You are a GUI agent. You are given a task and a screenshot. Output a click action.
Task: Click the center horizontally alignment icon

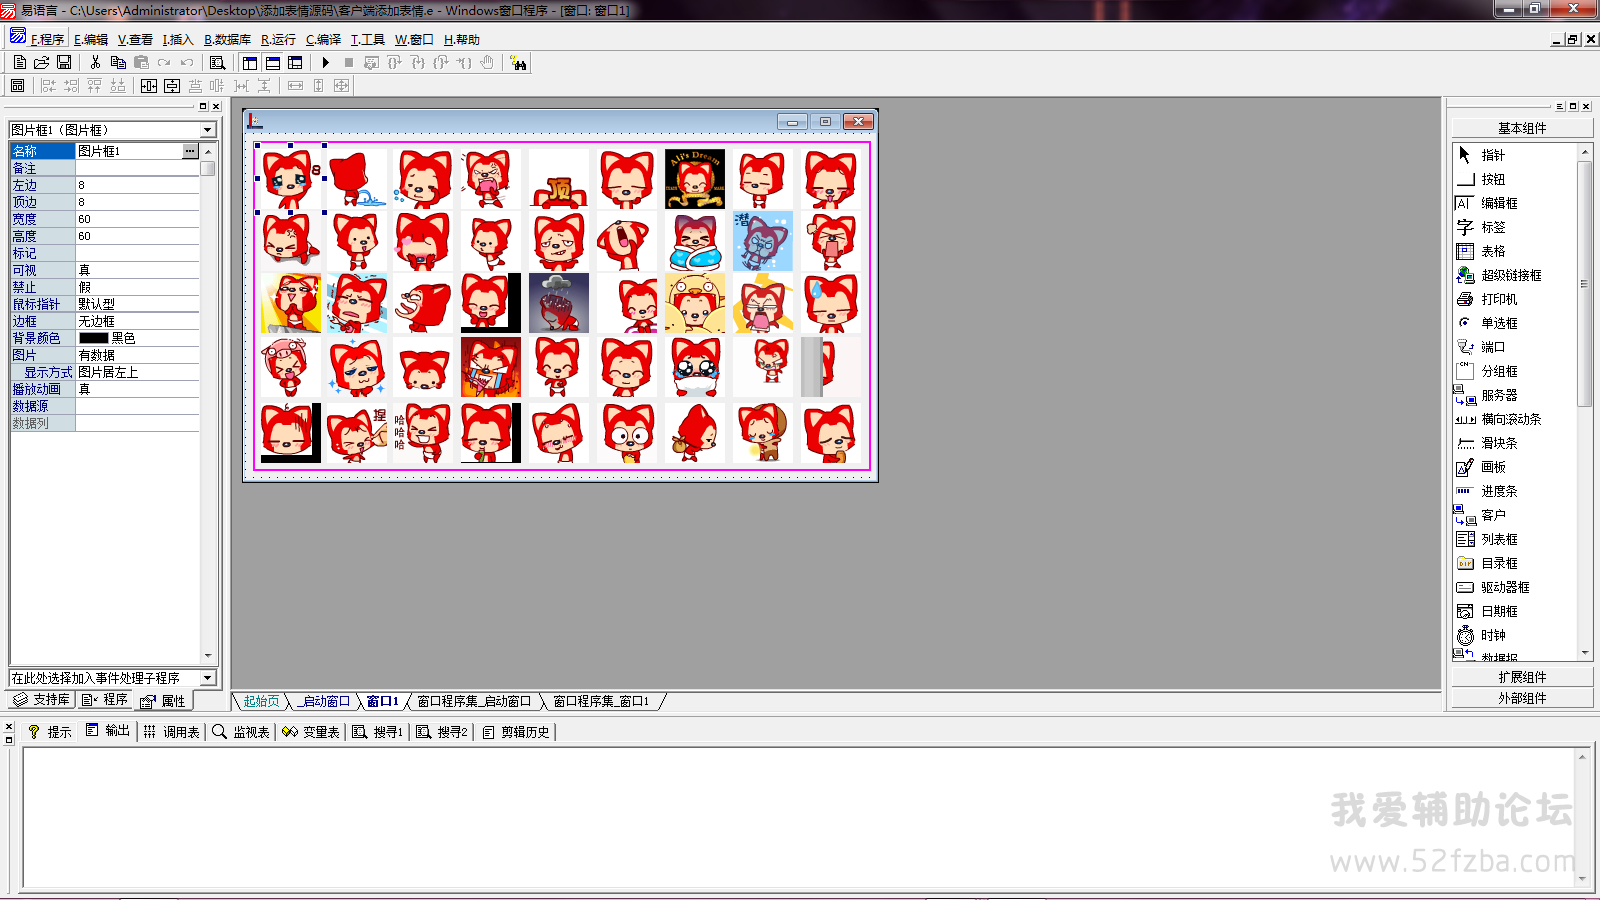(149, 86)
